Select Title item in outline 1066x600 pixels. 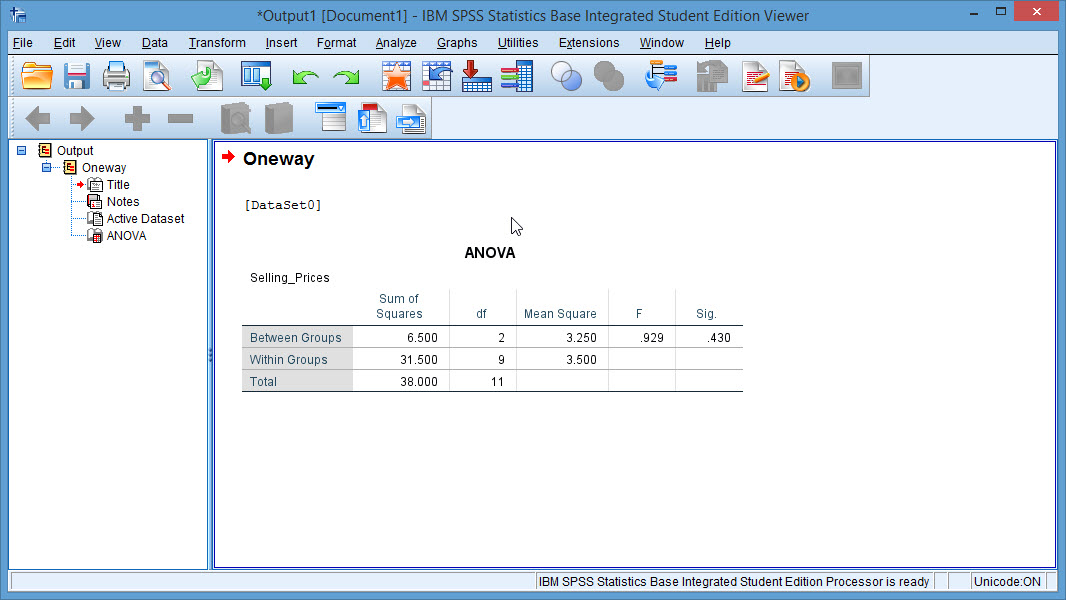118,184
